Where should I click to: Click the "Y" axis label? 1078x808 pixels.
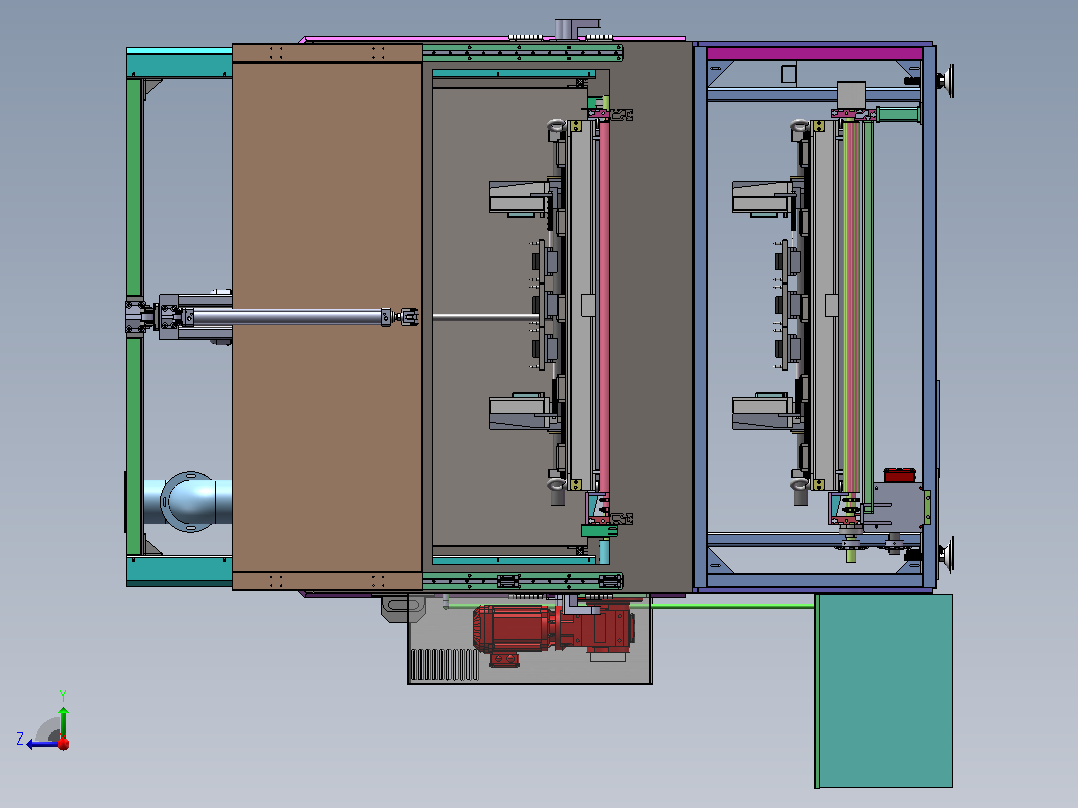click(x=63, y=695)
